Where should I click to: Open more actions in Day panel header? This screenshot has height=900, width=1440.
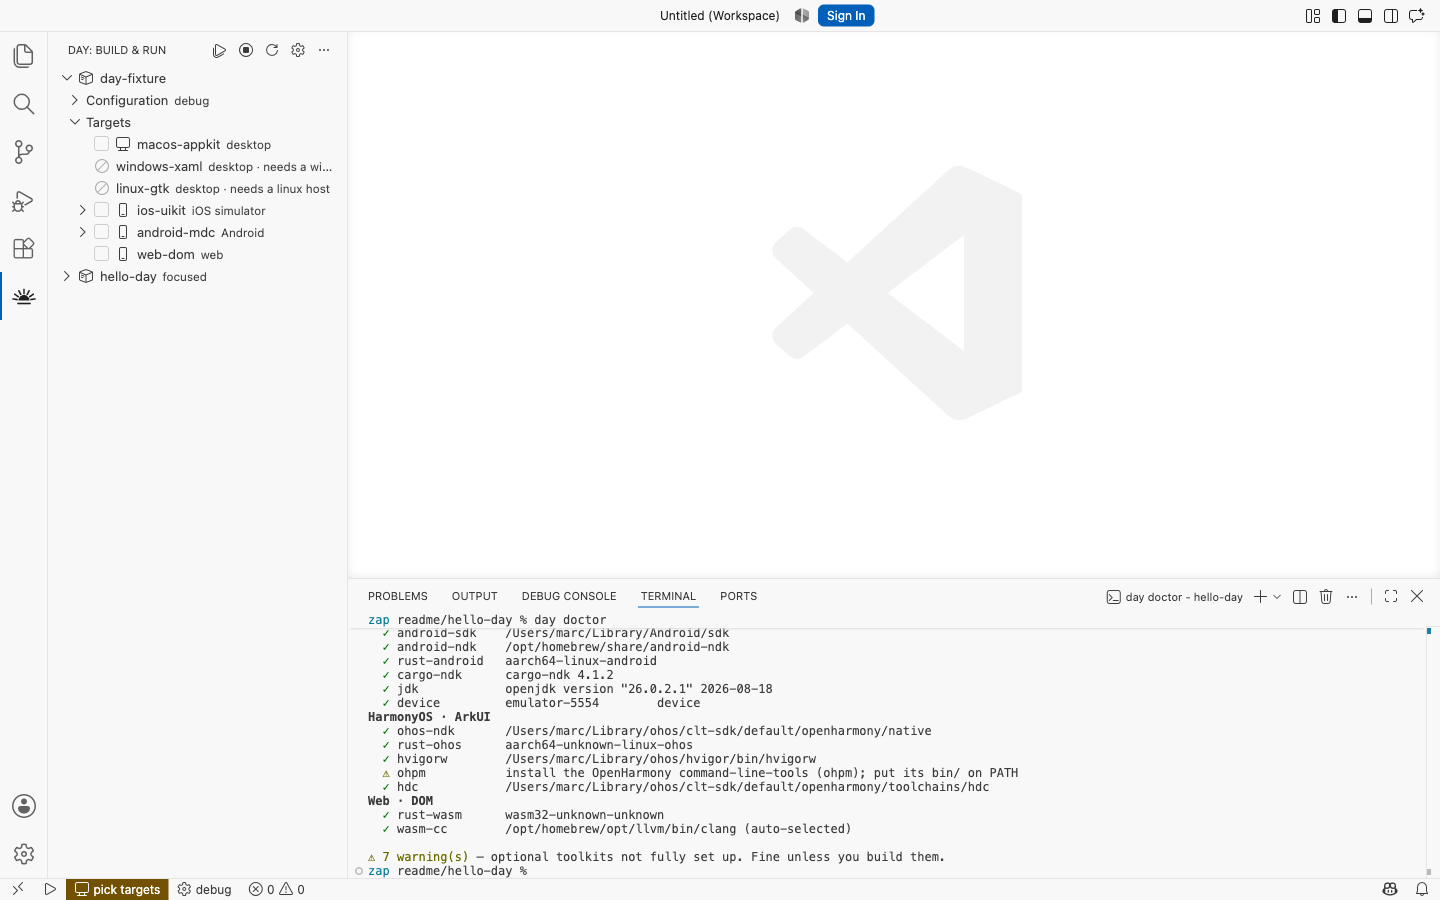tap(324, 50)
